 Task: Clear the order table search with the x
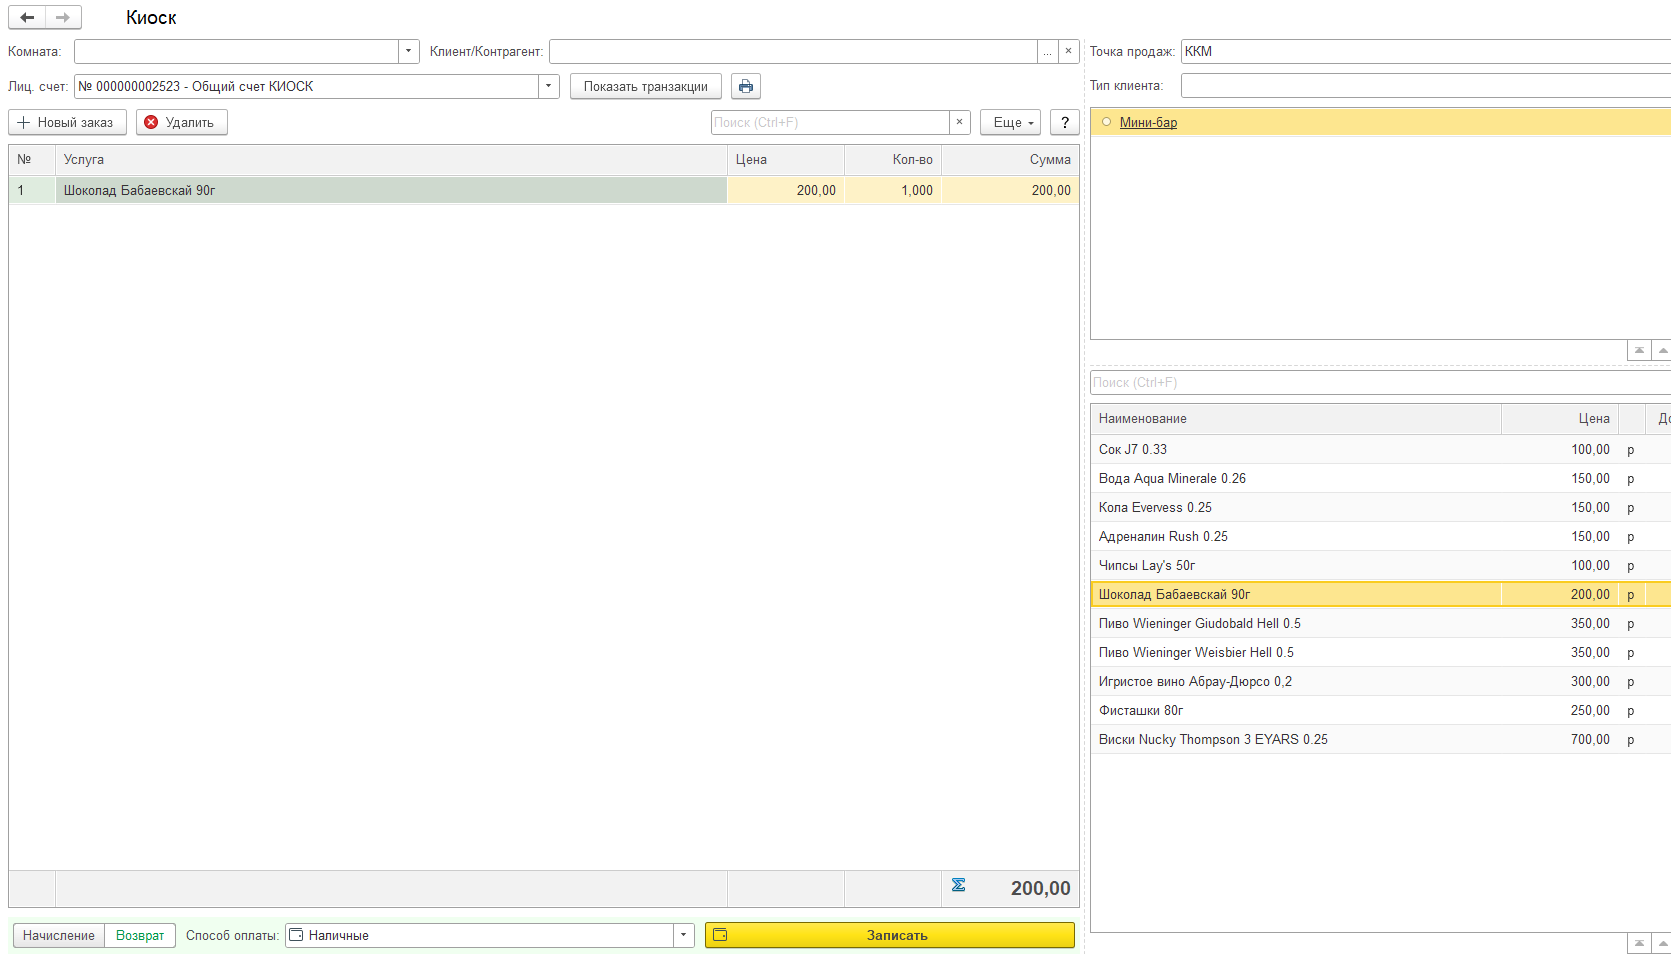959,122
